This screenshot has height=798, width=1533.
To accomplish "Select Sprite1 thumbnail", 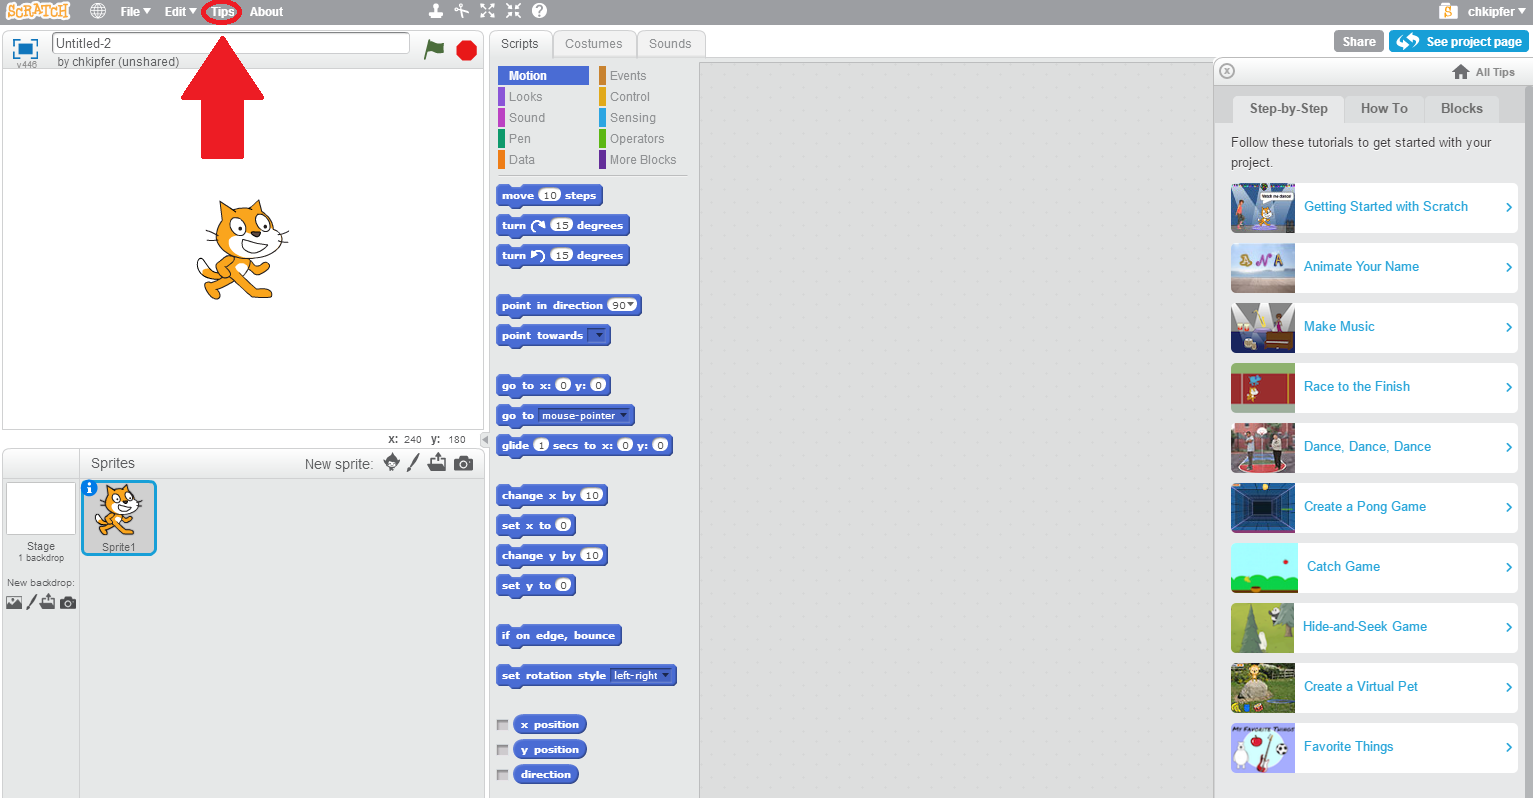I will 119,518.
